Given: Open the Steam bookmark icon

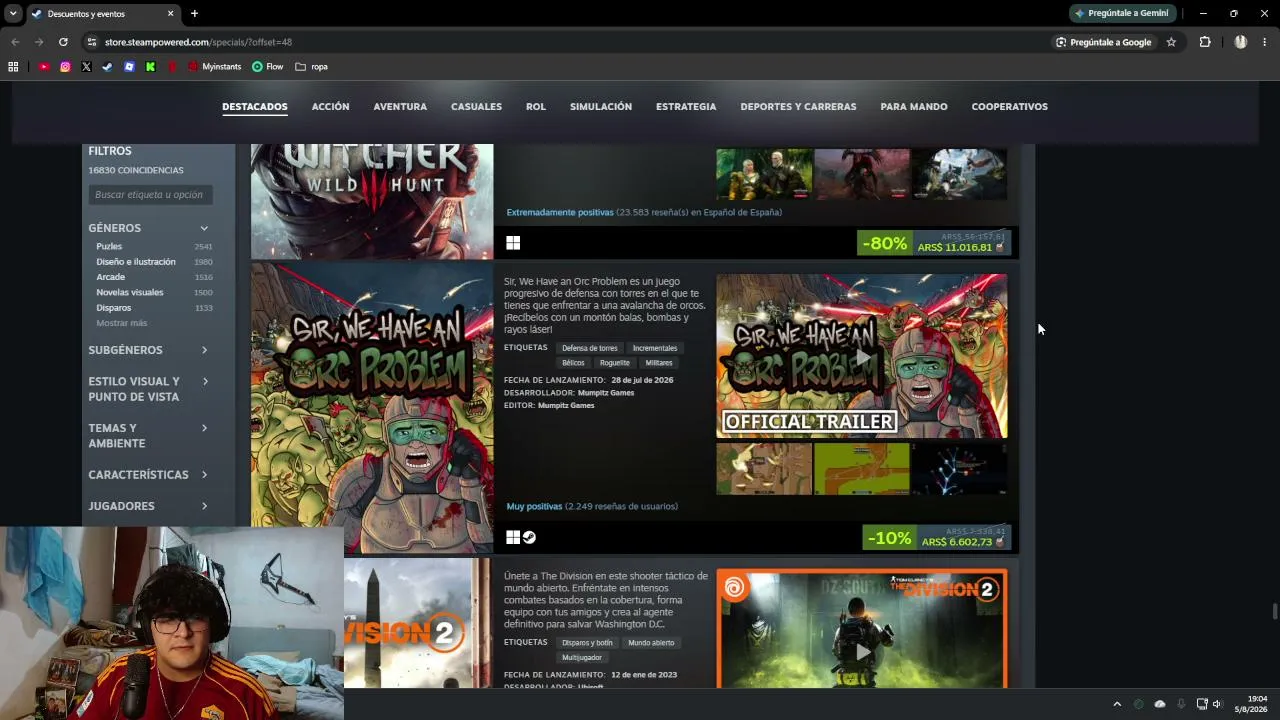Looking at the screenshot, I should (x=107, y=67).
